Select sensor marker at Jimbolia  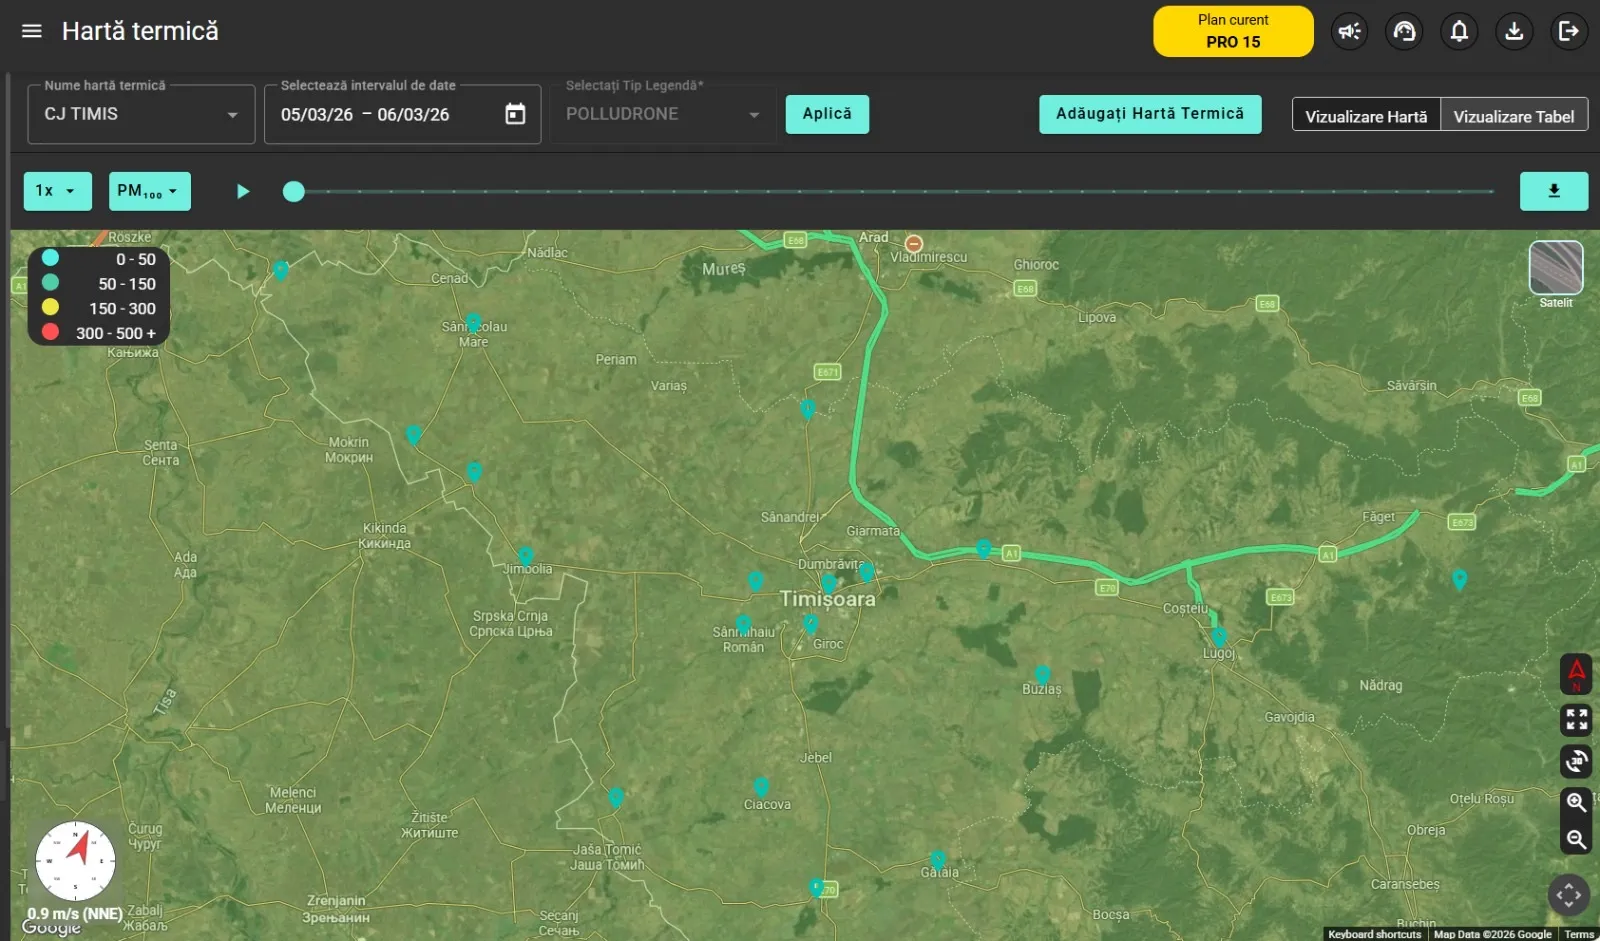[525, 556]
